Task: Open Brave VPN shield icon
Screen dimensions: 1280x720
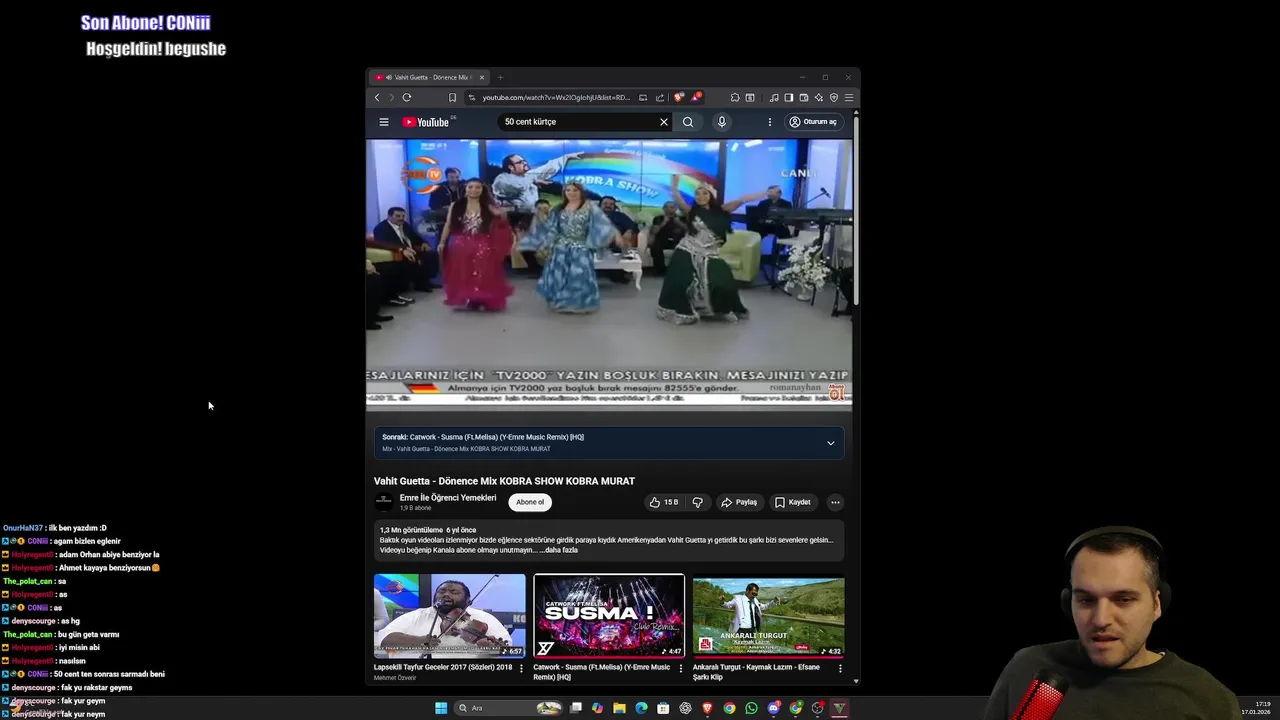Action: (x=834, y=98)
